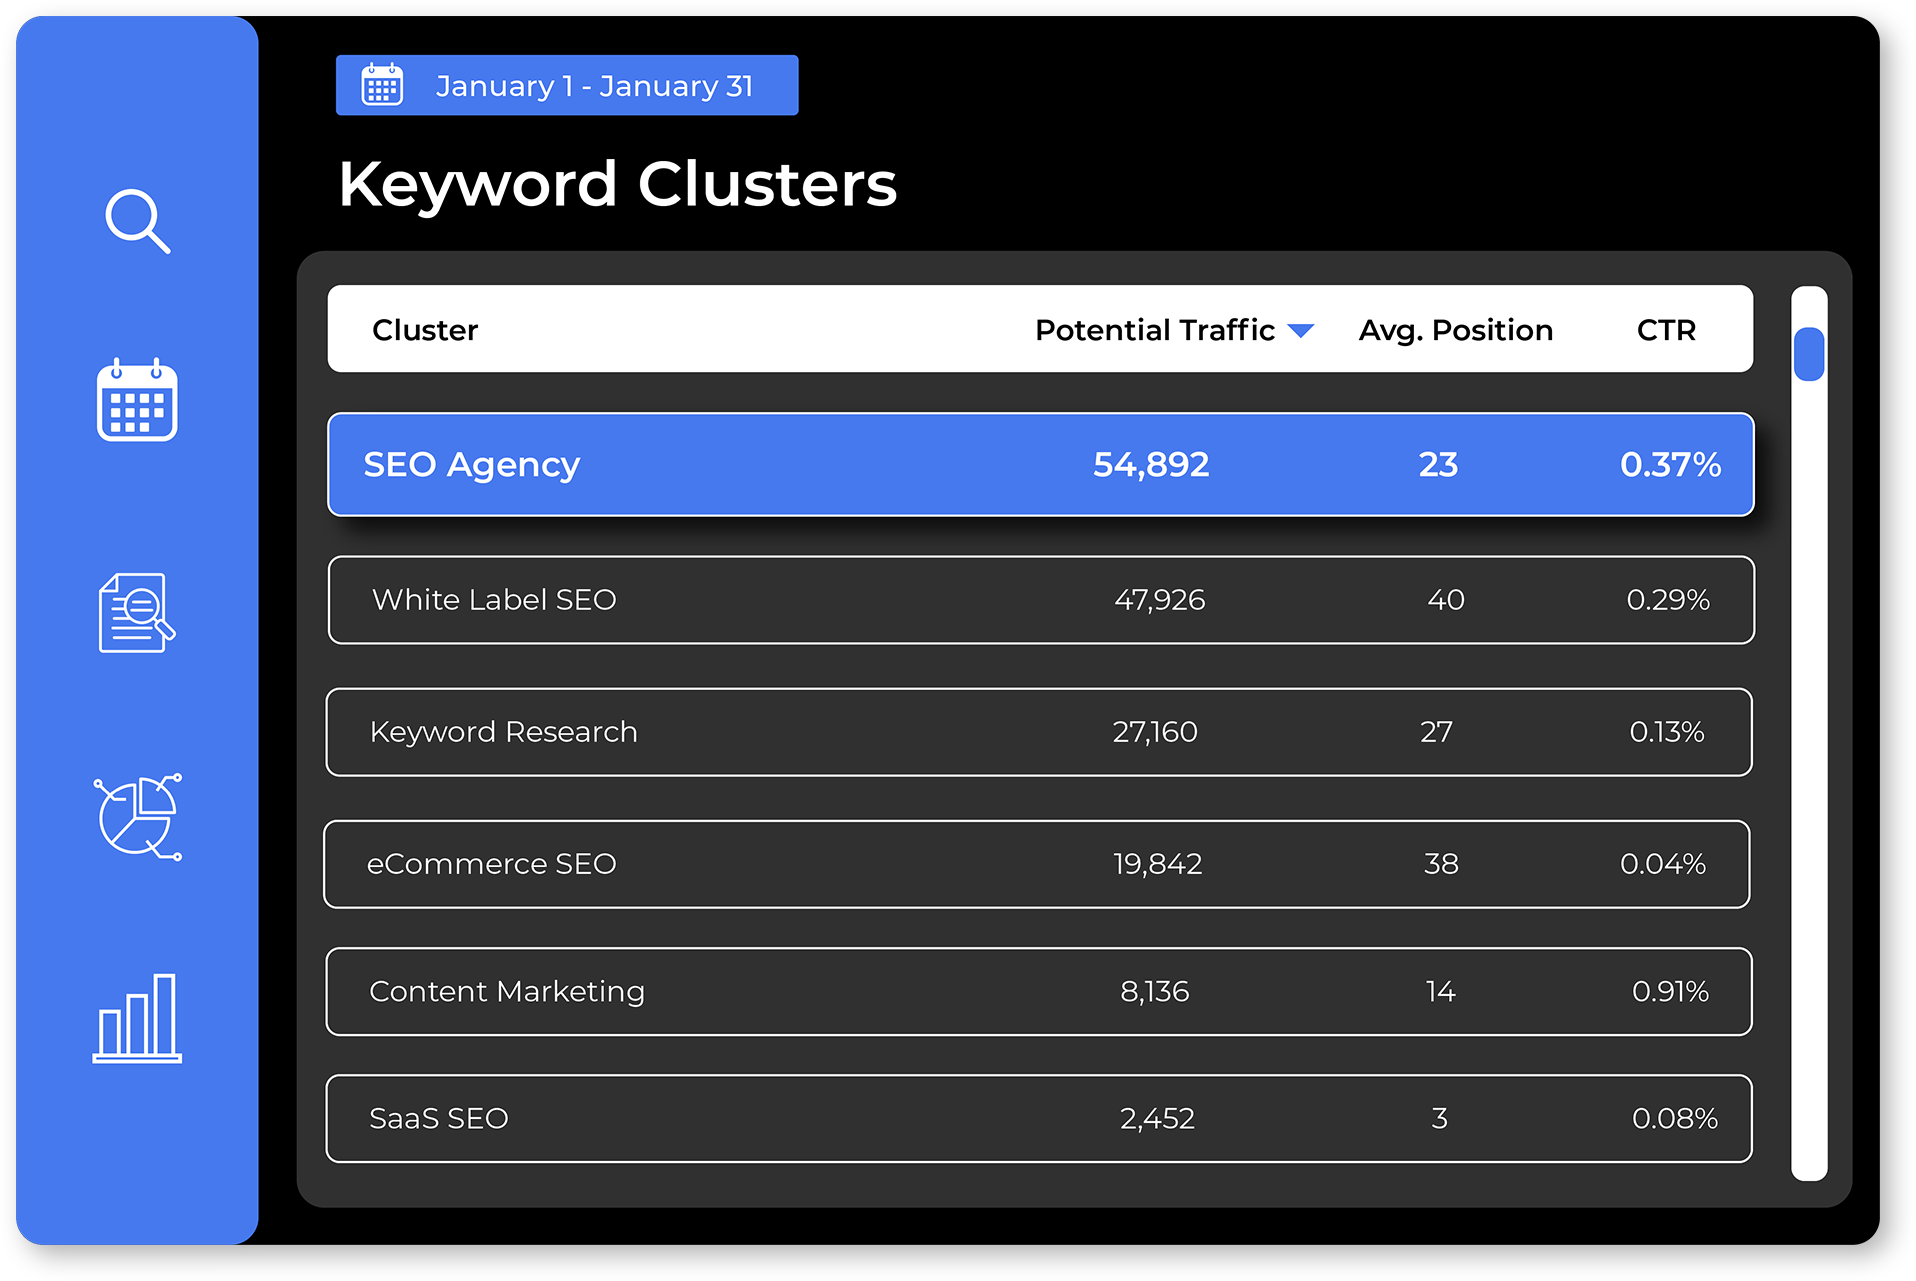Open January 1 - January 31 date picker
Image resolution: width=1916 pixels, height=1281 pixels.
coord(594,86)
